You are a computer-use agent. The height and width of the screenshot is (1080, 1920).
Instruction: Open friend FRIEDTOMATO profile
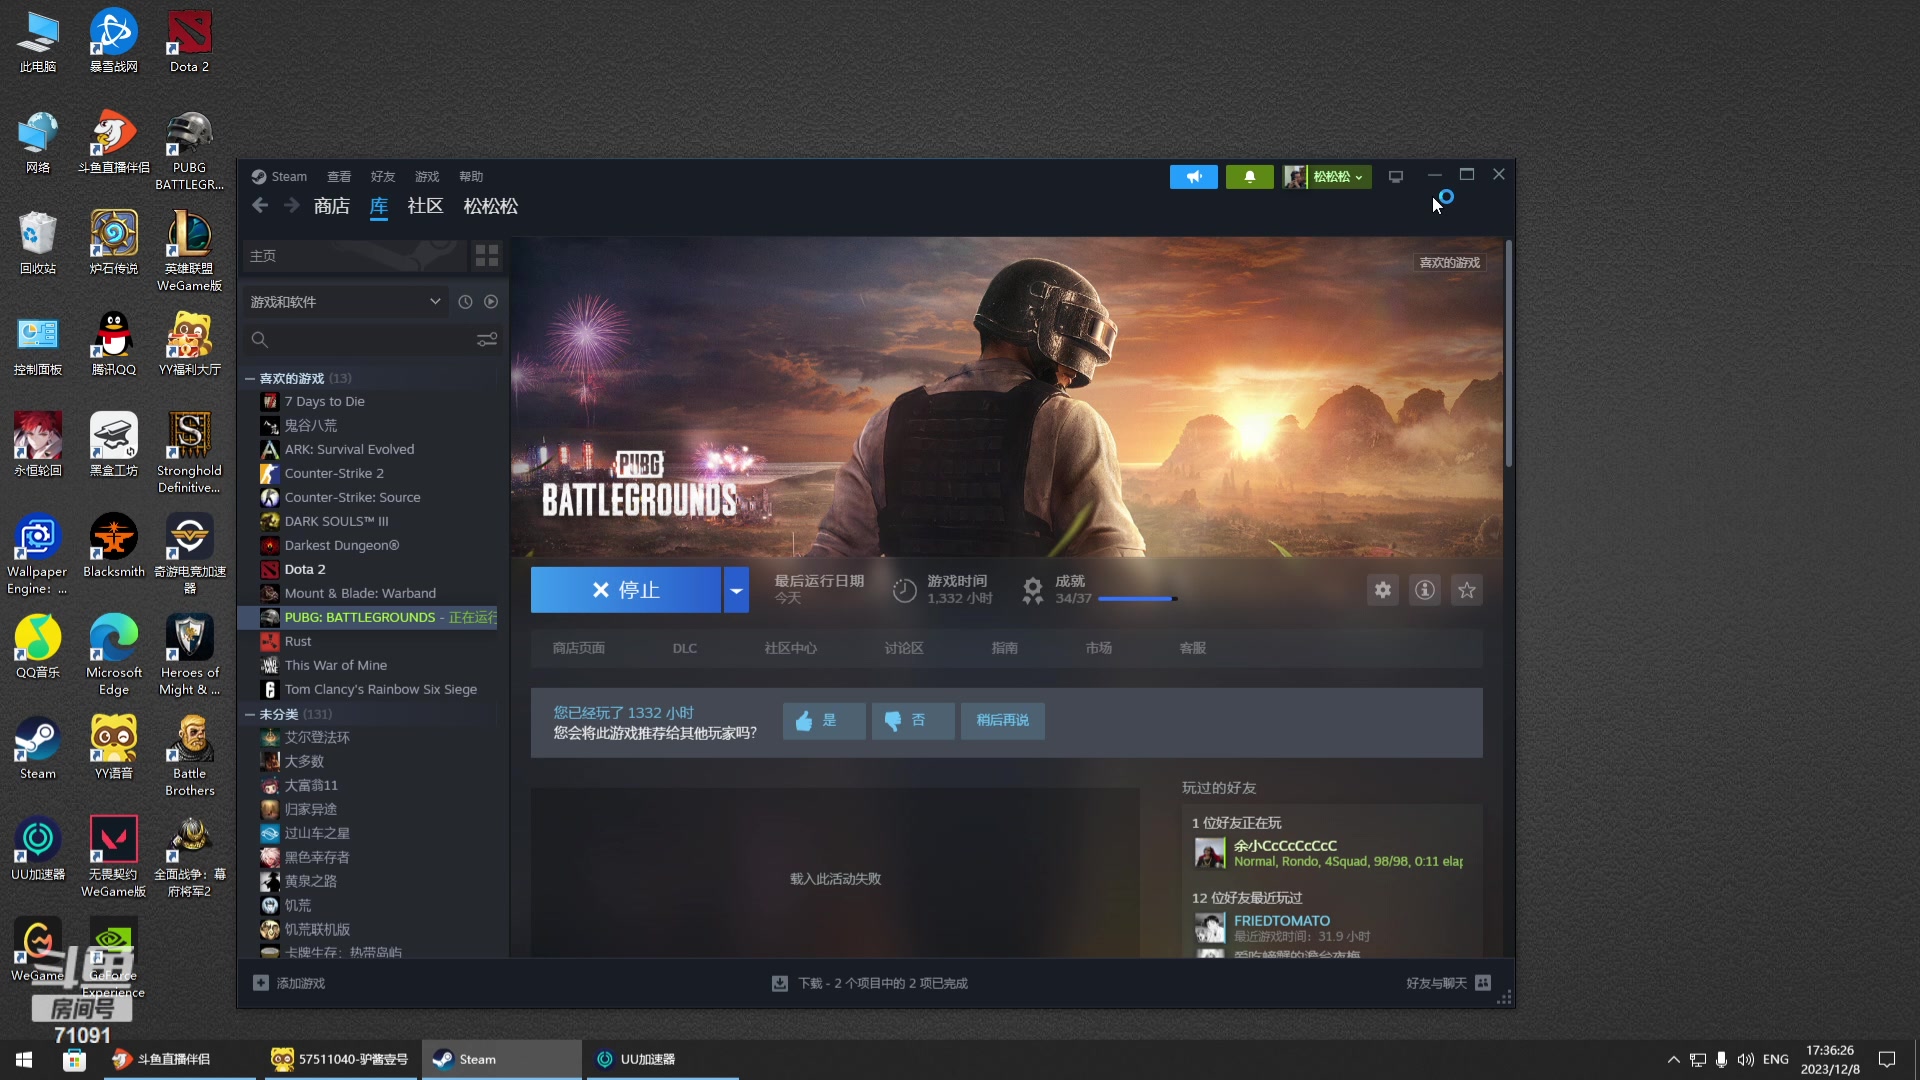[x=1281, y=921]
